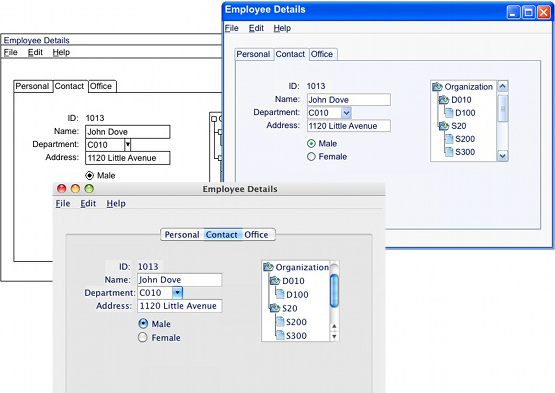Image resolution: width=555 pixels, height=393 pixels.
Task: Click the red close light on Mac-style window
Action: pos(62,189)
